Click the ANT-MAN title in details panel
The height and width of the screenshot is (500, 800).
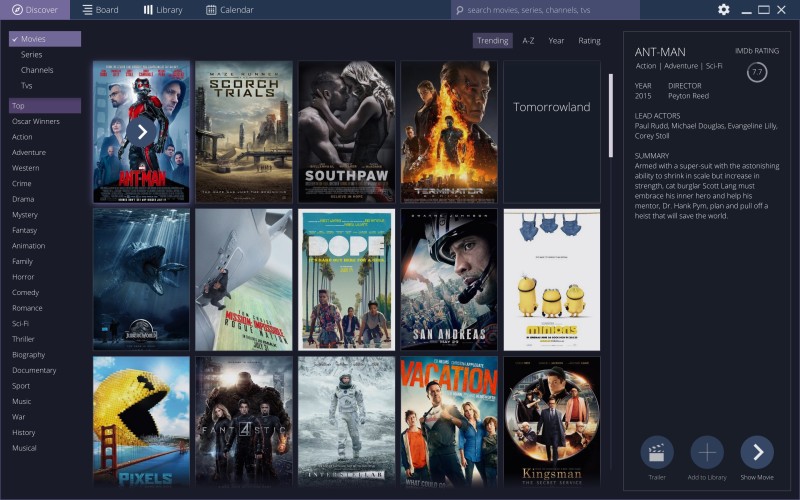[x=660, y=52]
